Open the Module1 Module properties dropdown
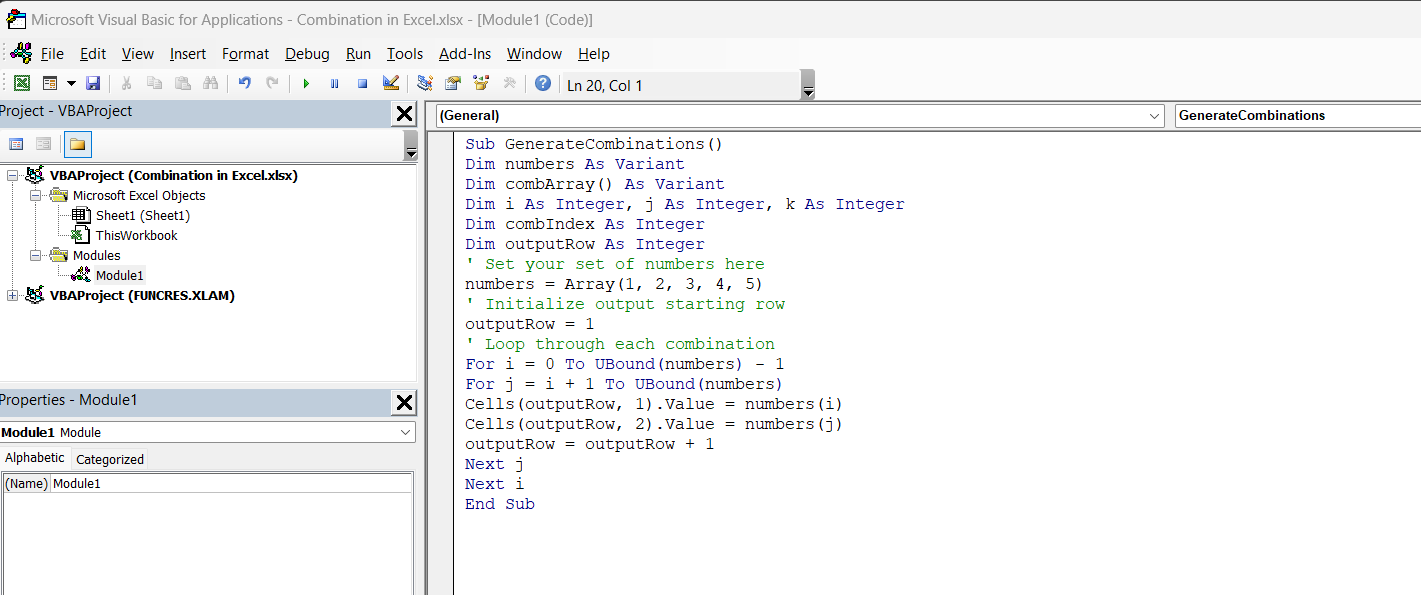 coord(405,432)
